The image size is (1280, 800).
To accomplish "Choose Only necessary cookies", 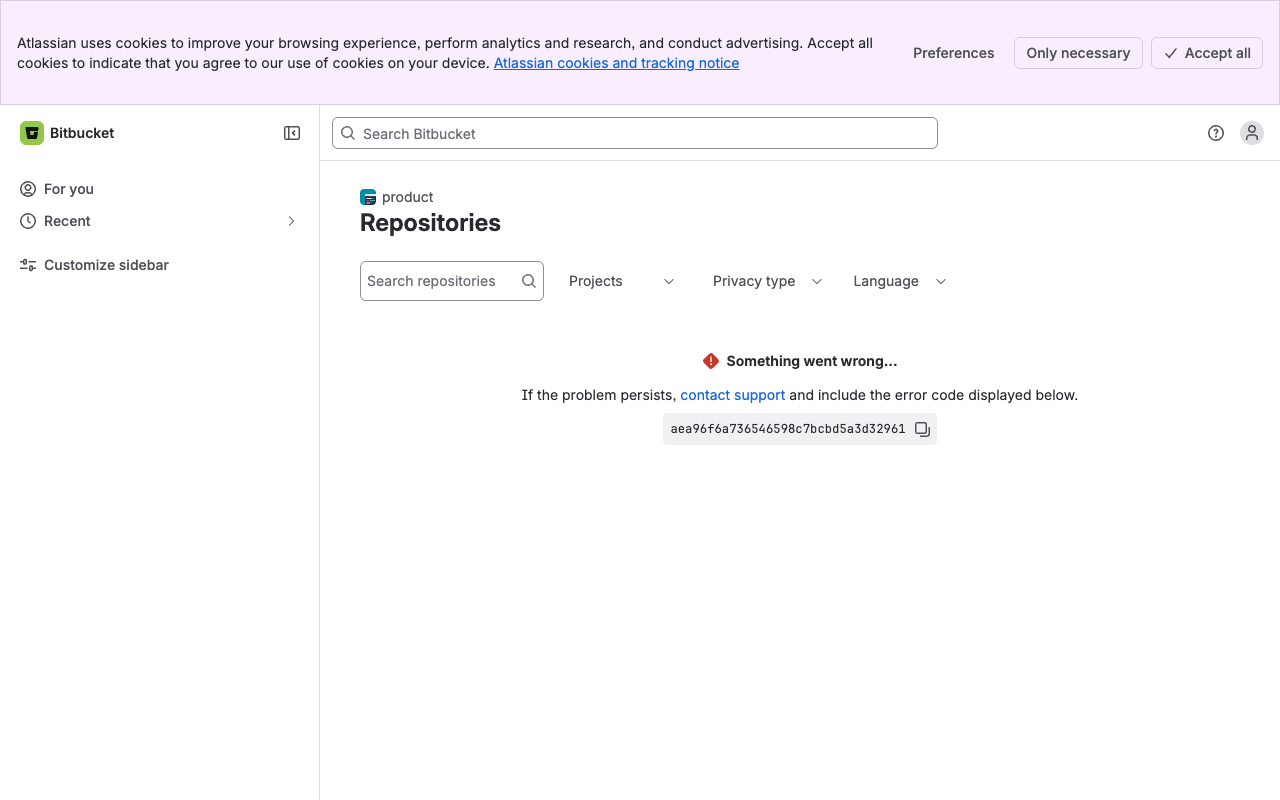I will coord(1078,53).
